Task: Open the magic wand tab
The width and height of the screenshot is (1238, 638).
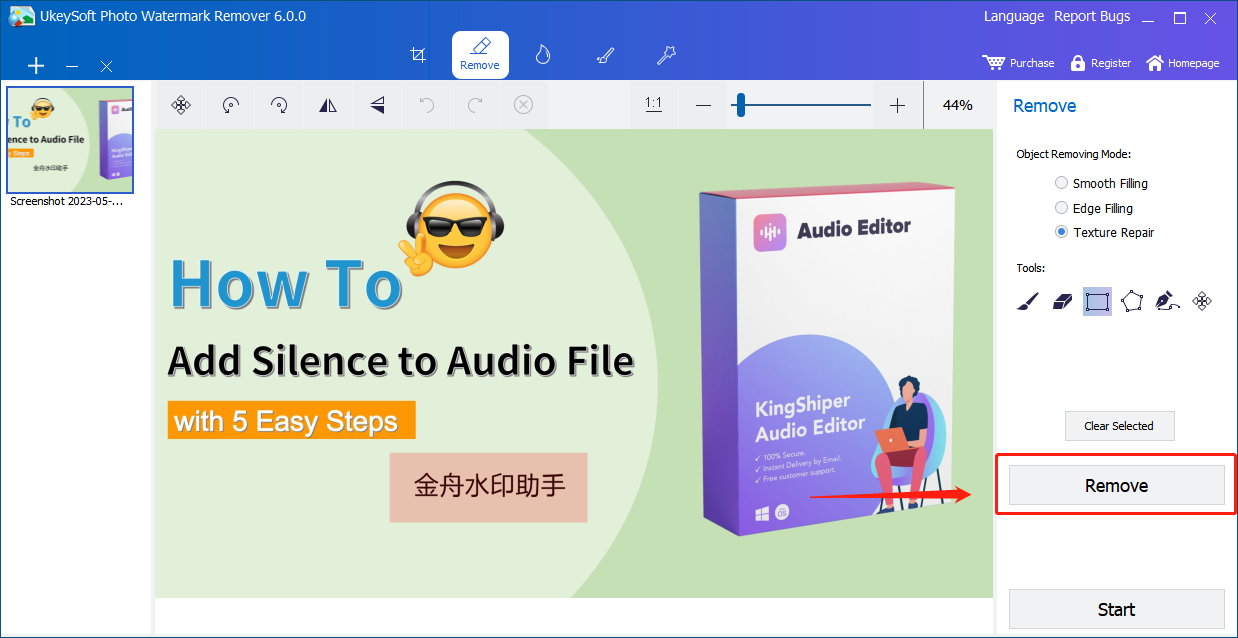Action: pyautogui.click(x=666, y=55)
